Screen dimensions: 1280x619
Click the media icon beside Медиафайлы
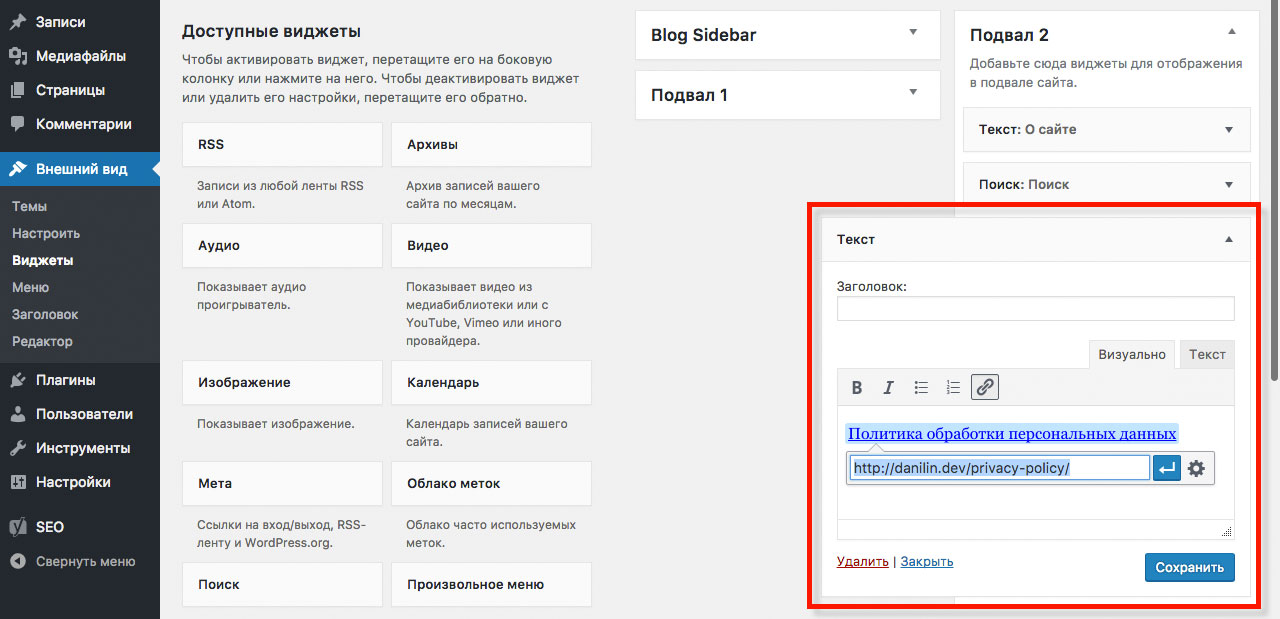tap(18, 56)
